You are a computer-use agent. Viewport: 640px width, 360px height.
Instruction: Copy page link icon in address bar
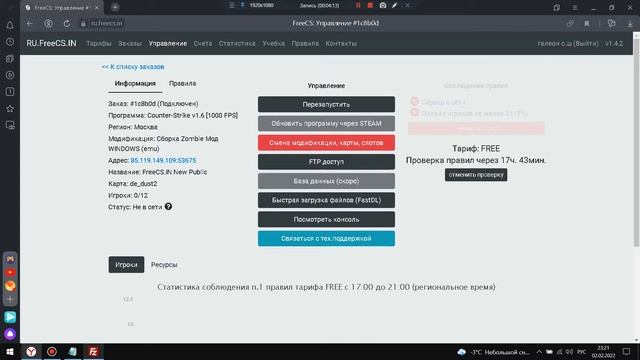coord(570,24)
